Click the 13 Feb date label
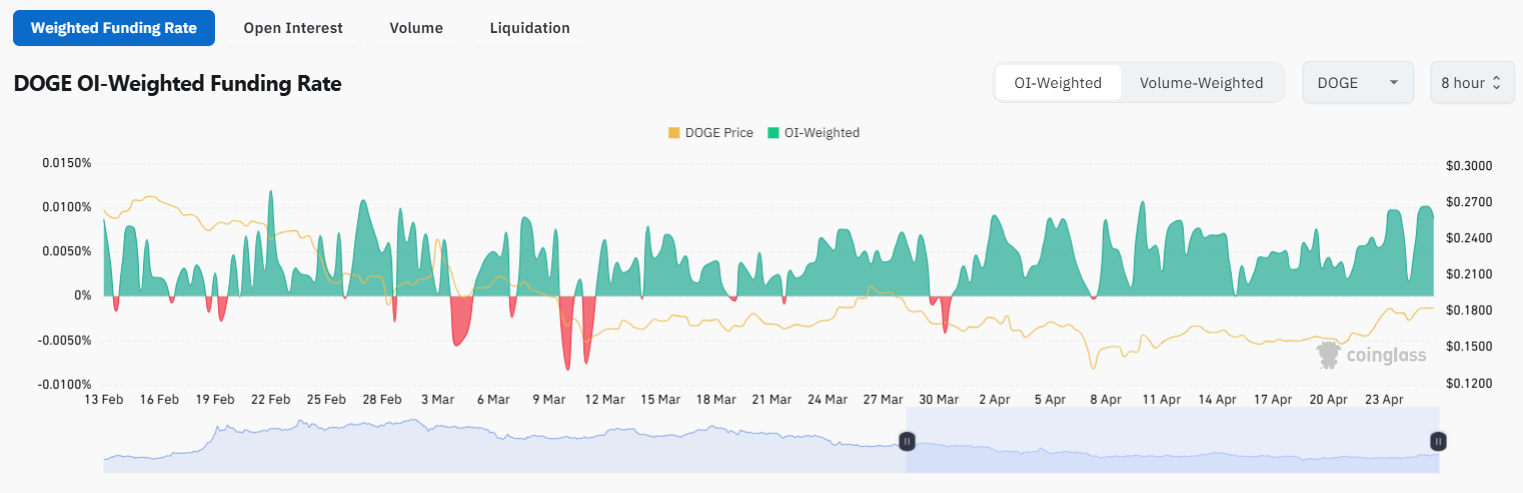Image resolution: width=1523 pixels, height=493 pixels. 104,399
